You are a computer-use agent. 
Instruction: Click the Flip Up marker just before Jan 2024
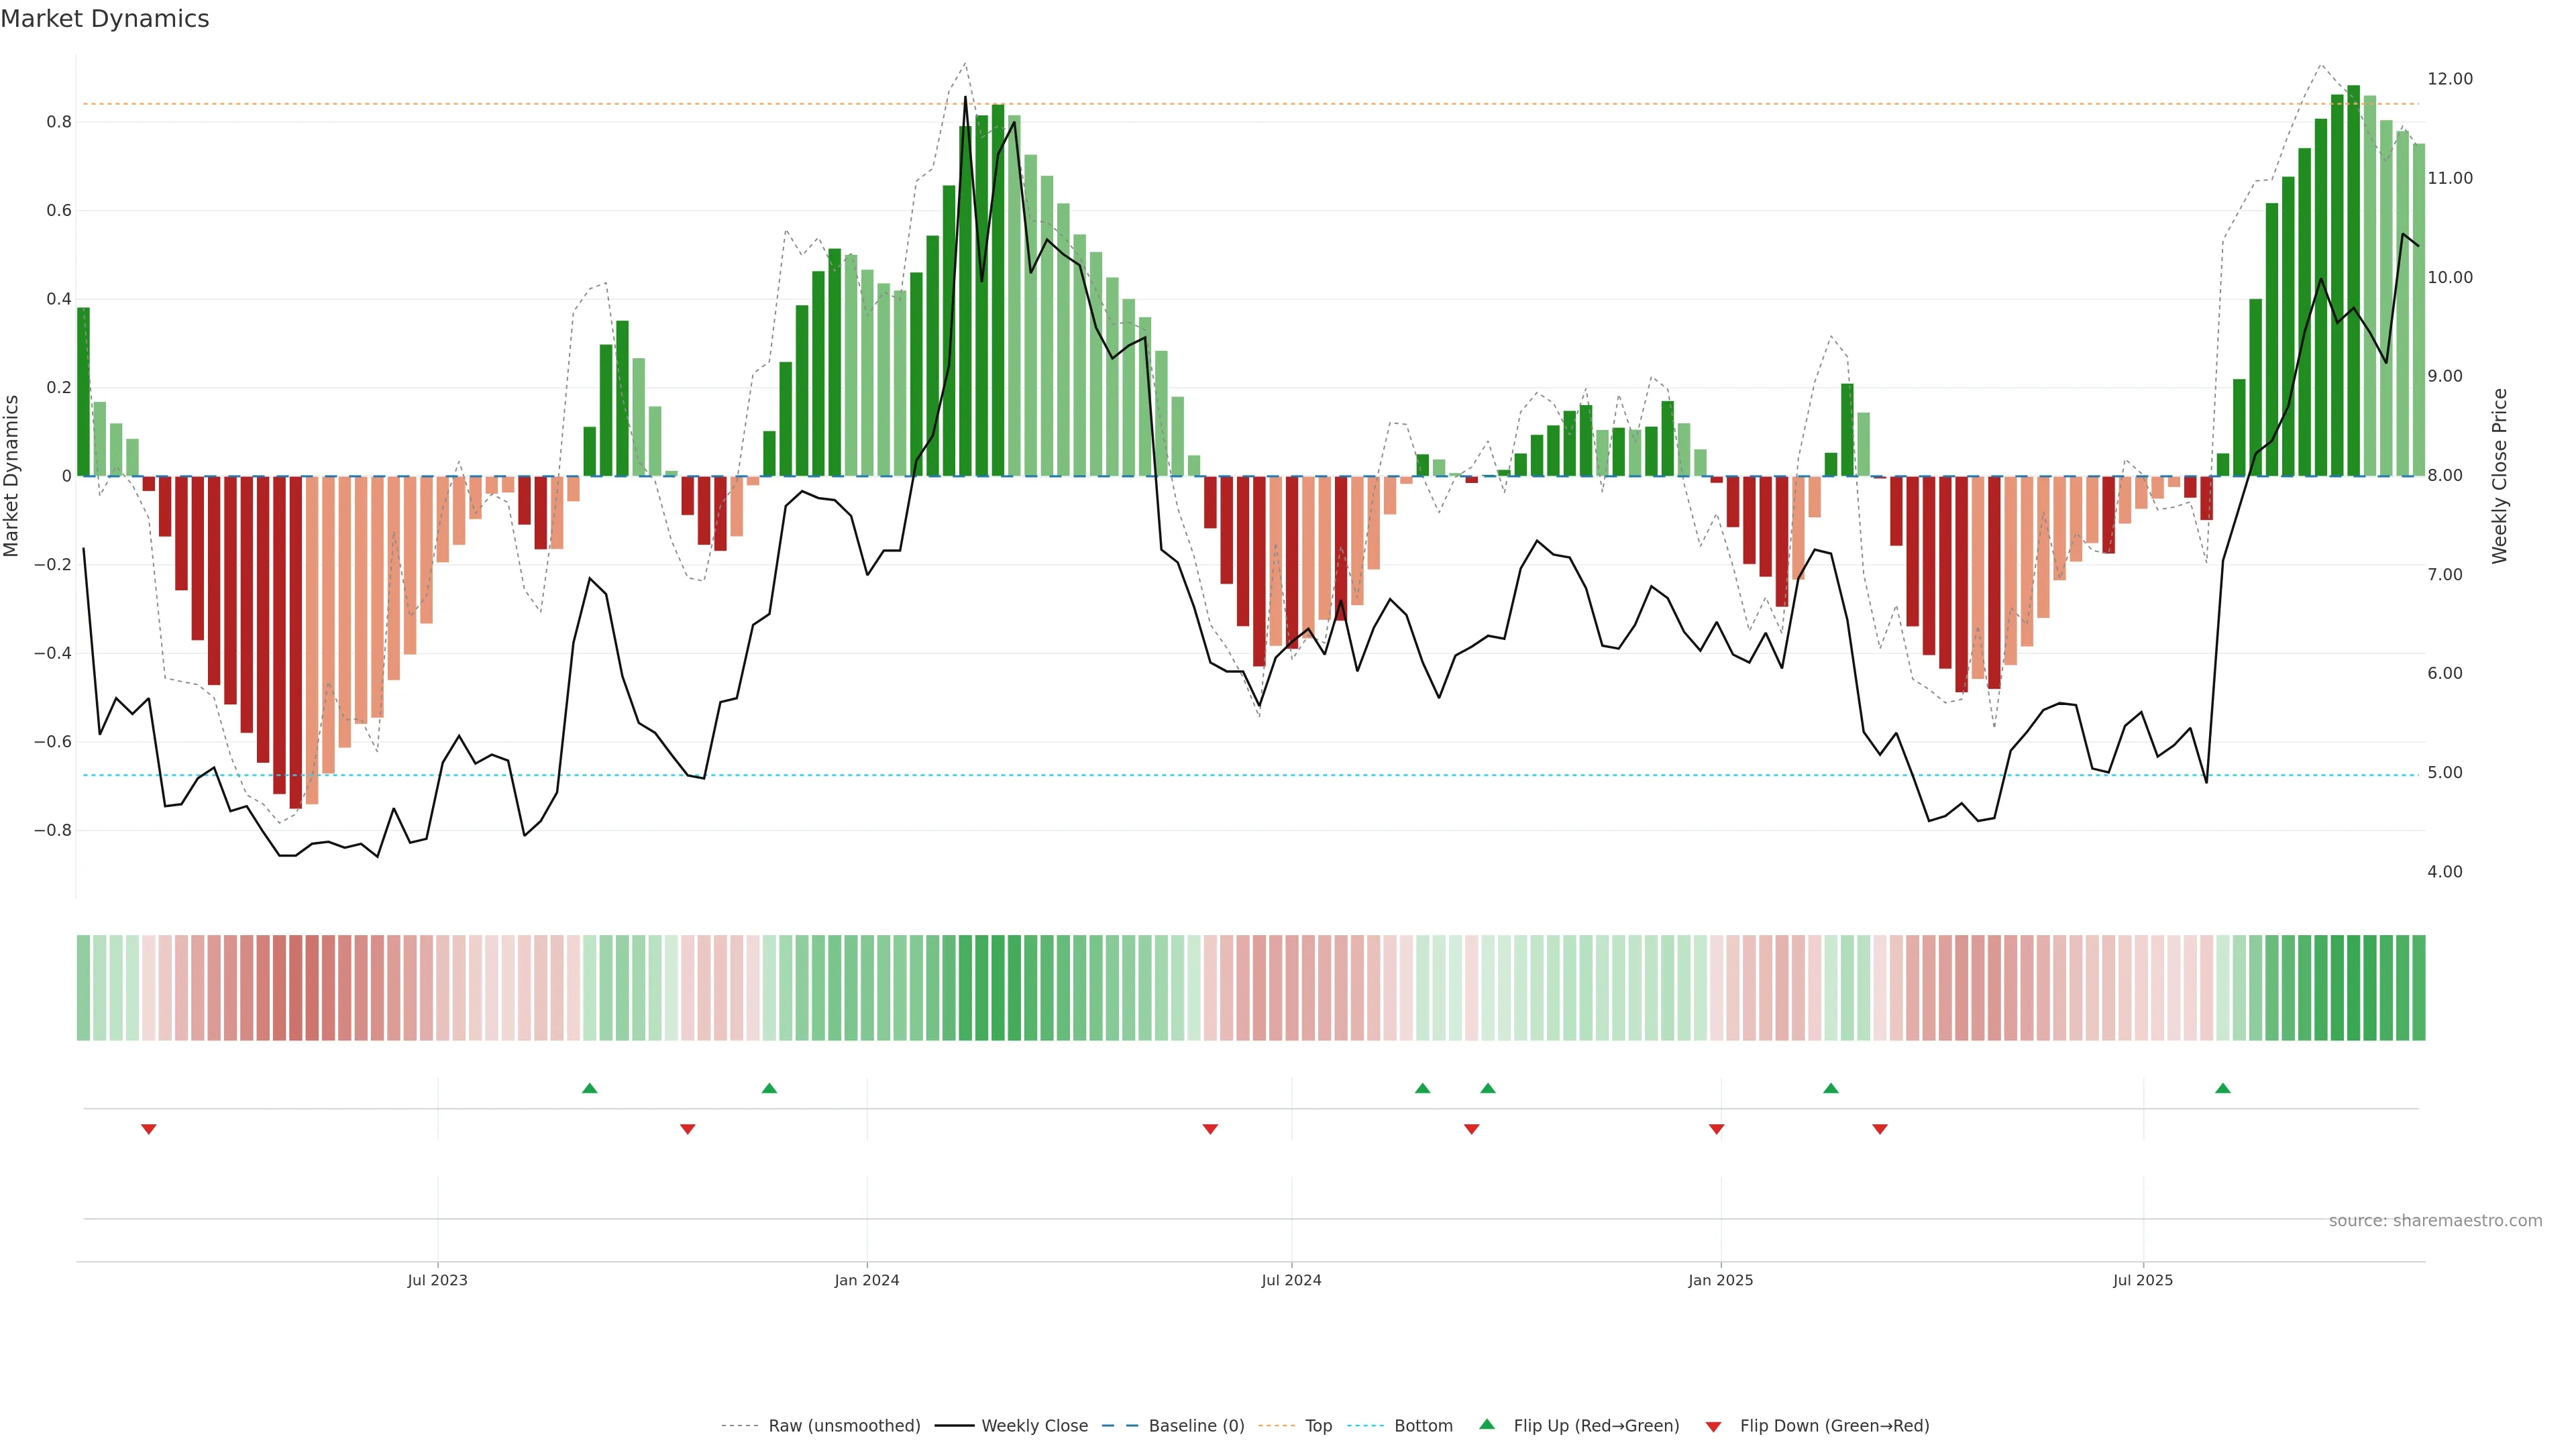point(769,1088)
